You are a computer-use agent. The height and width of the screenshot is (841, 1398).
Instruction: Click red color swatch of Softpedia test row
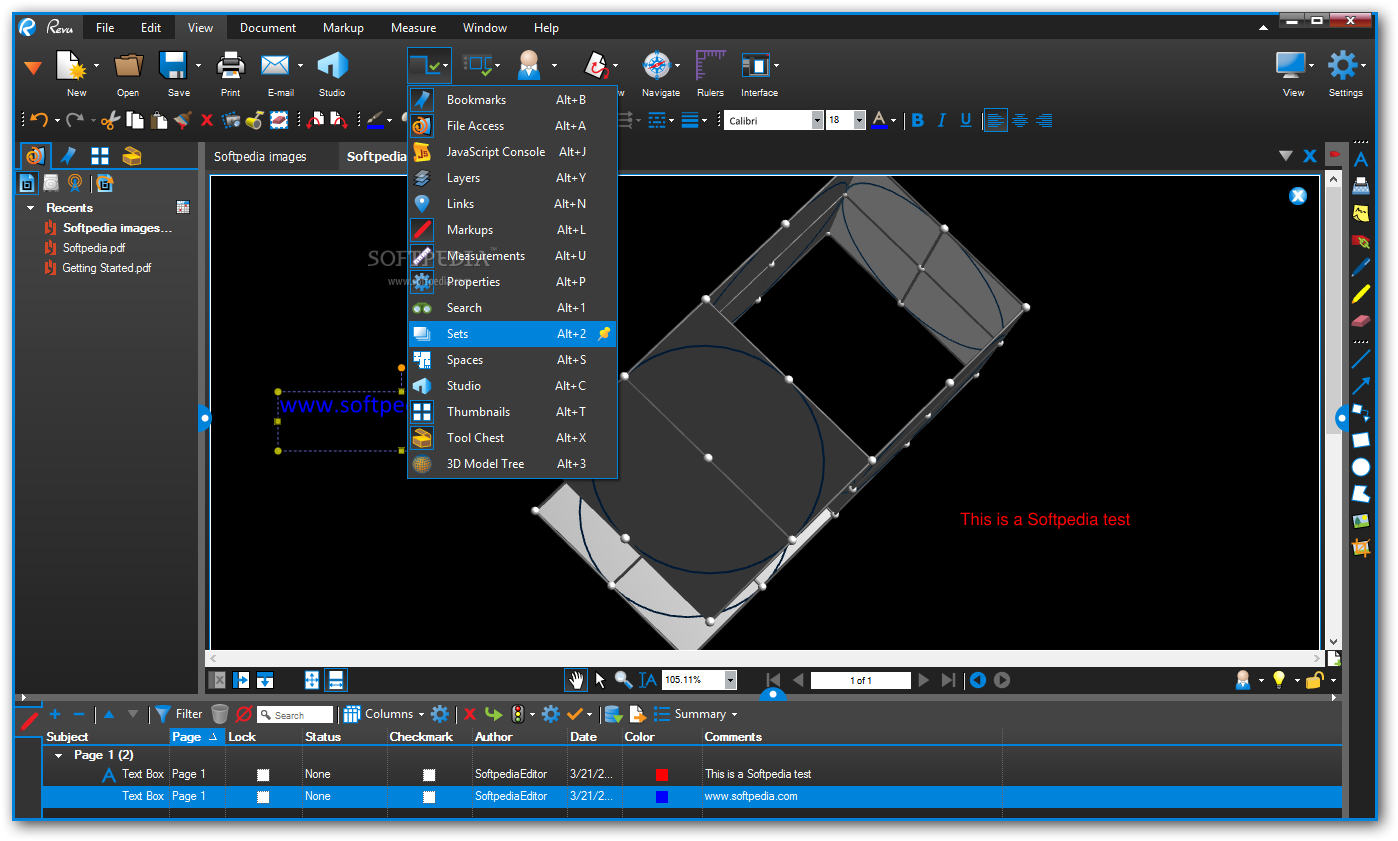[x=661, y=775]
